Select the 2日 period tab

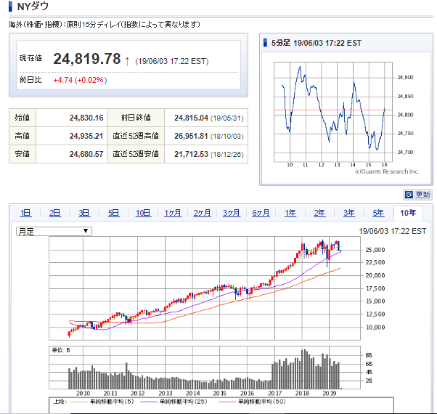55,213
